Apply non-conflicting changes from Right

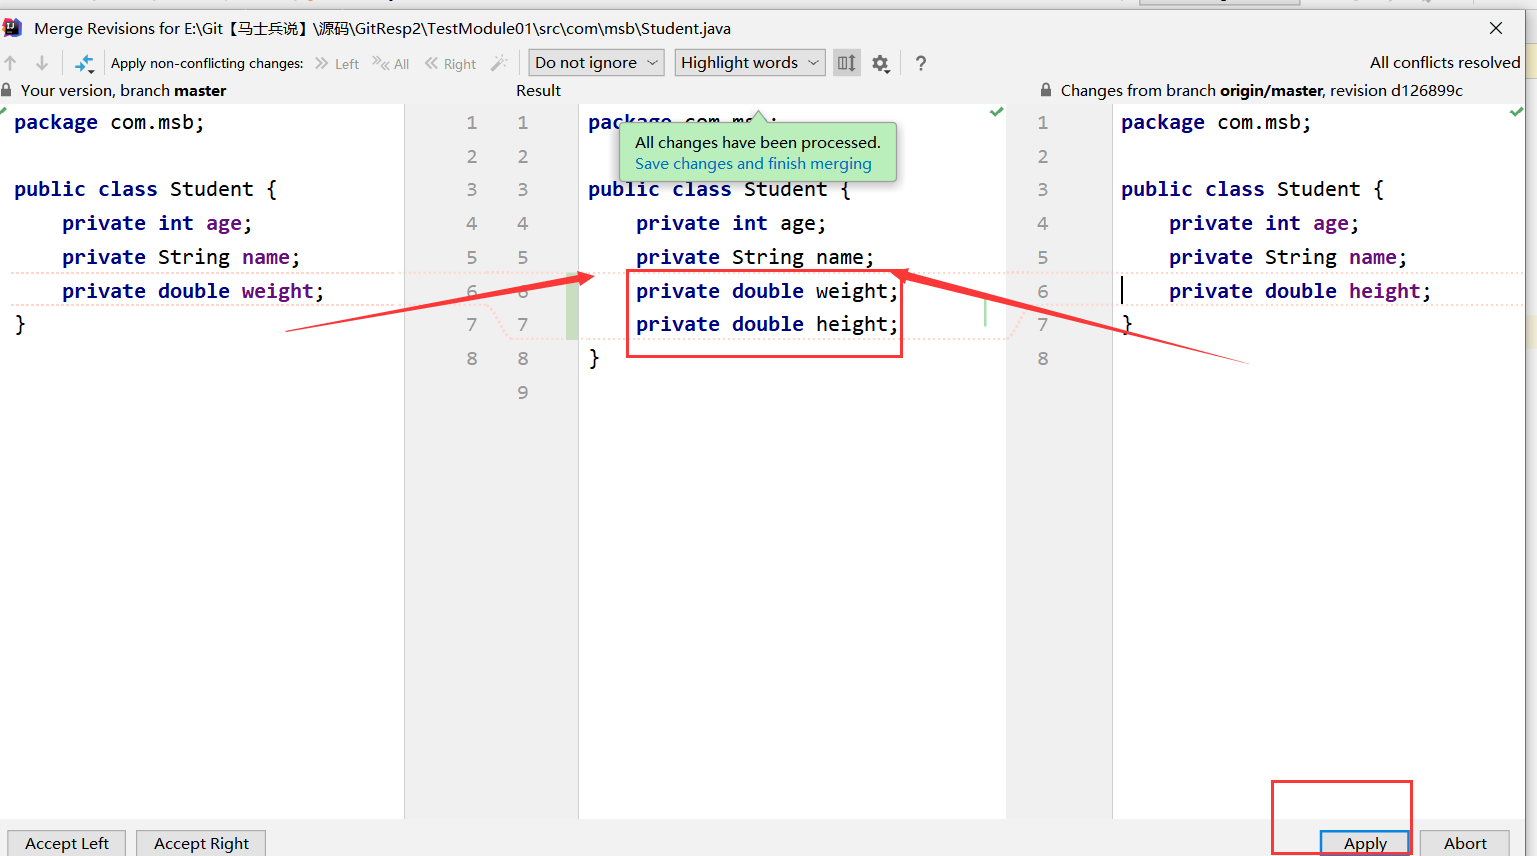pyautogui.click(x=450, y=63)
